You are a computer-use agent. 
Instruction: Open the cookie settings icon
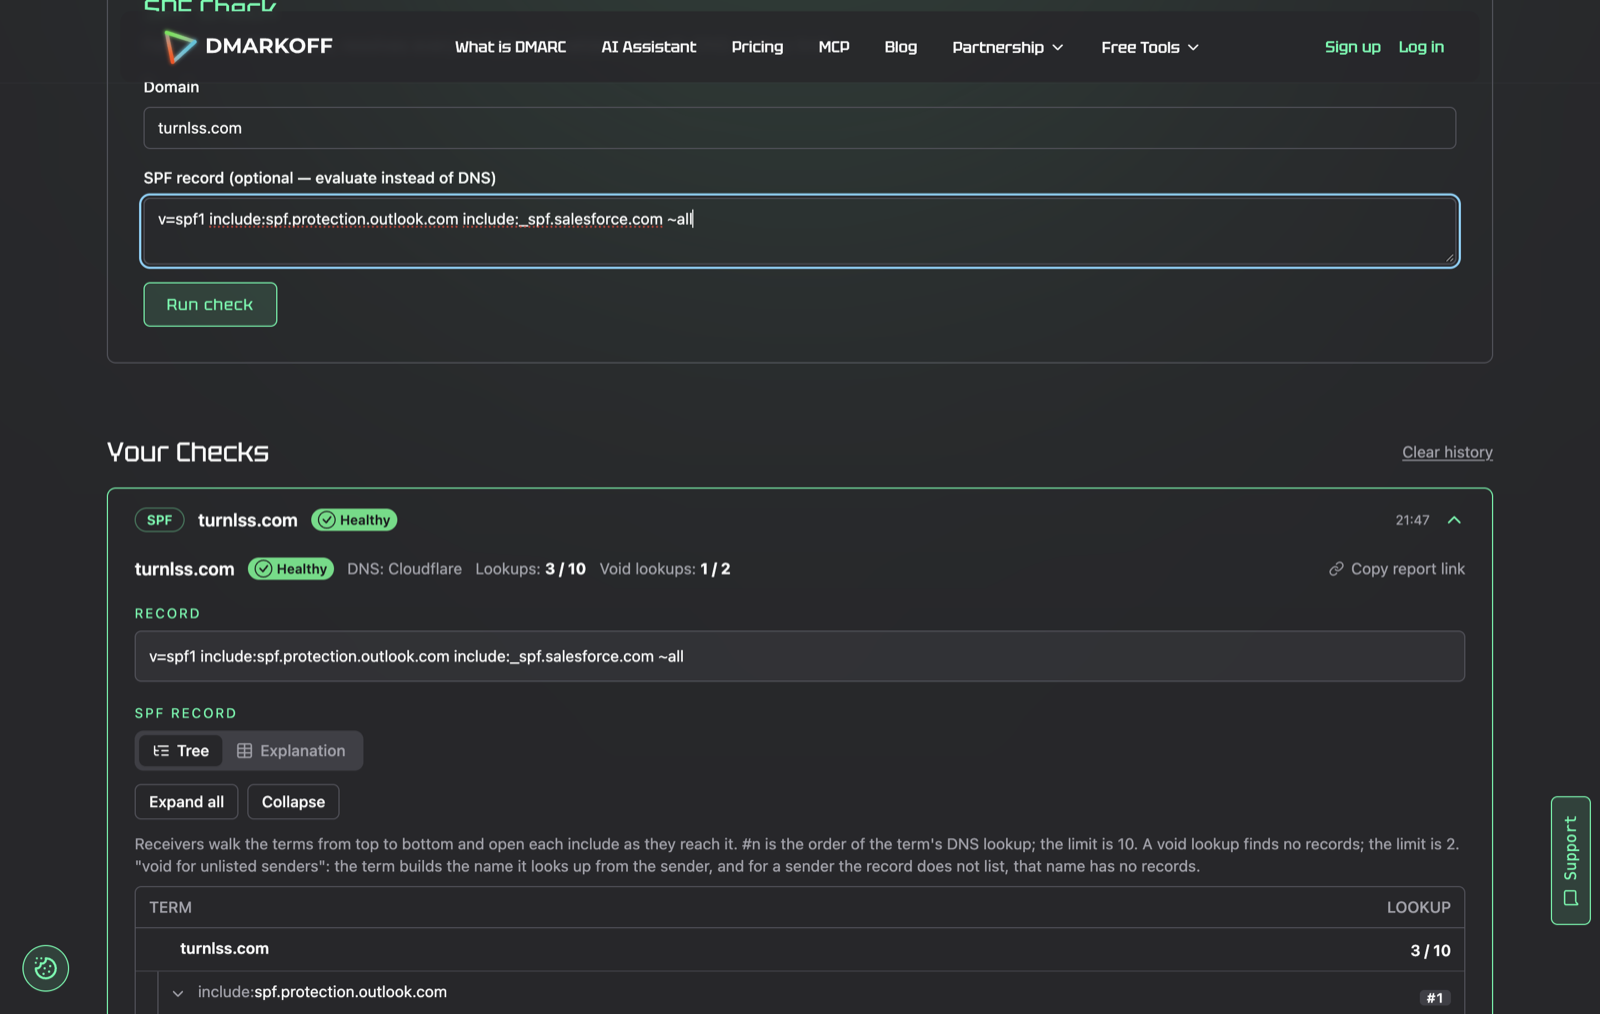pos(46,968)
